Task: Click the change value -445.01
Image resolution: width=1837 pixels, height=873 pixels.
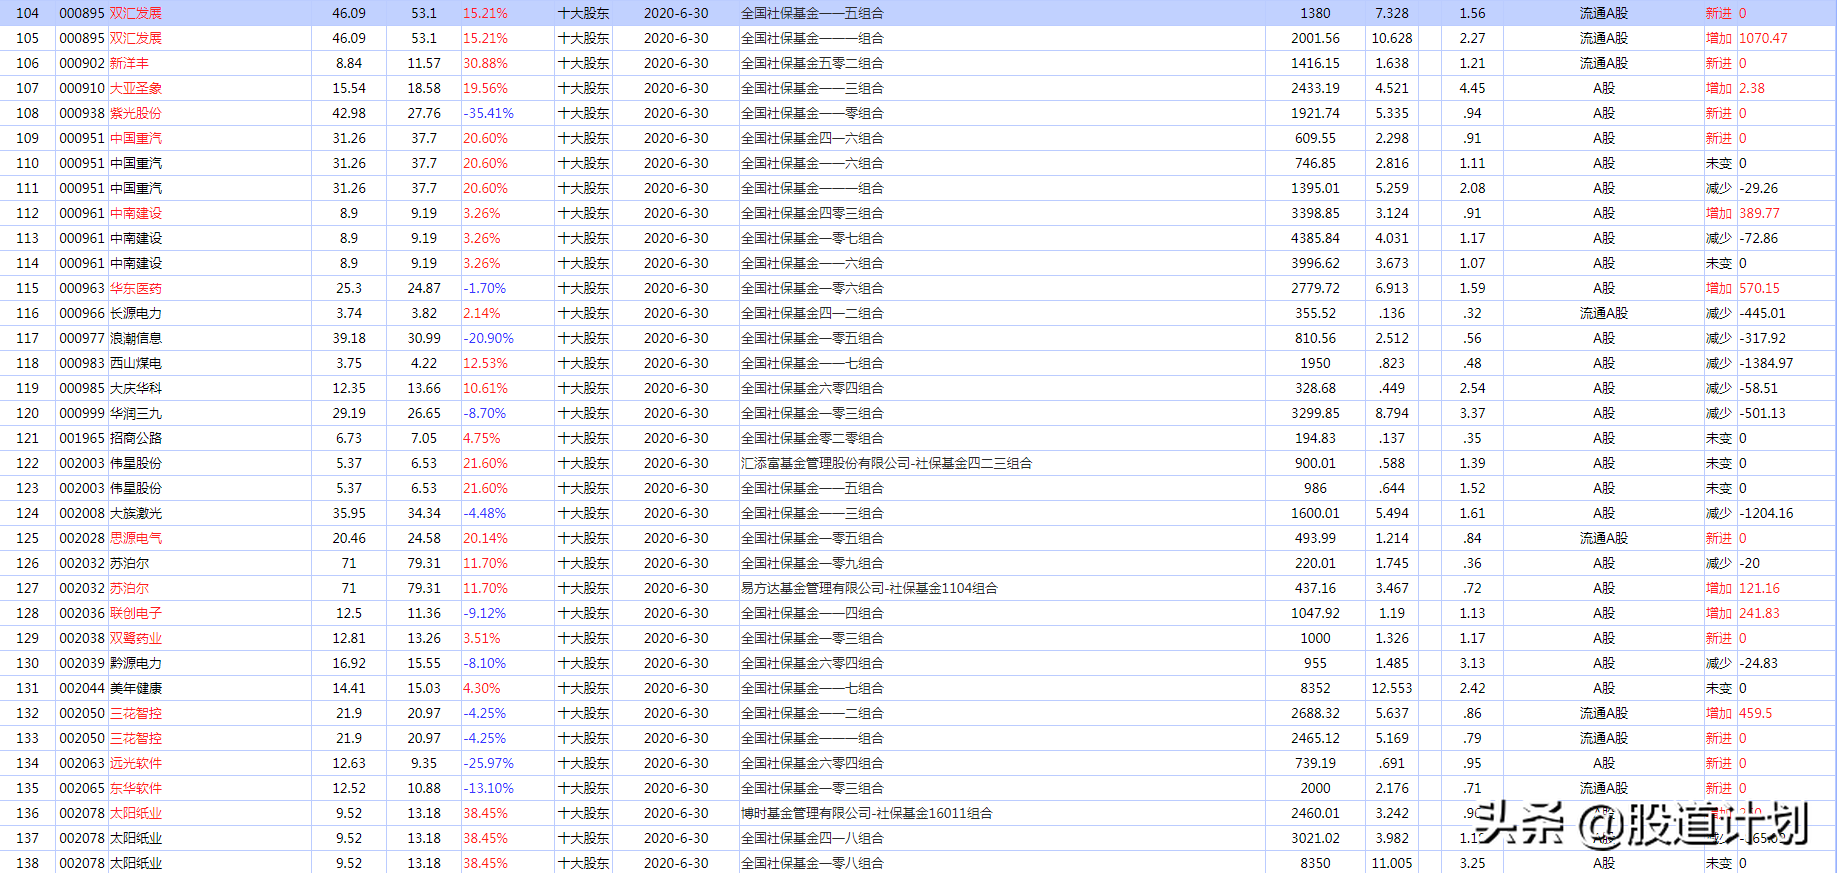Action: pos(1762,313)
